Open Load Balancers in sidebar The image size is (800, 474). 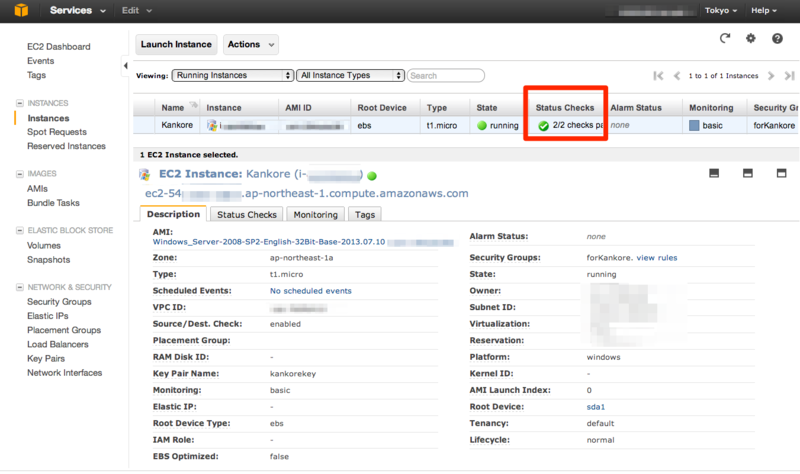click(x=58, y=344)
